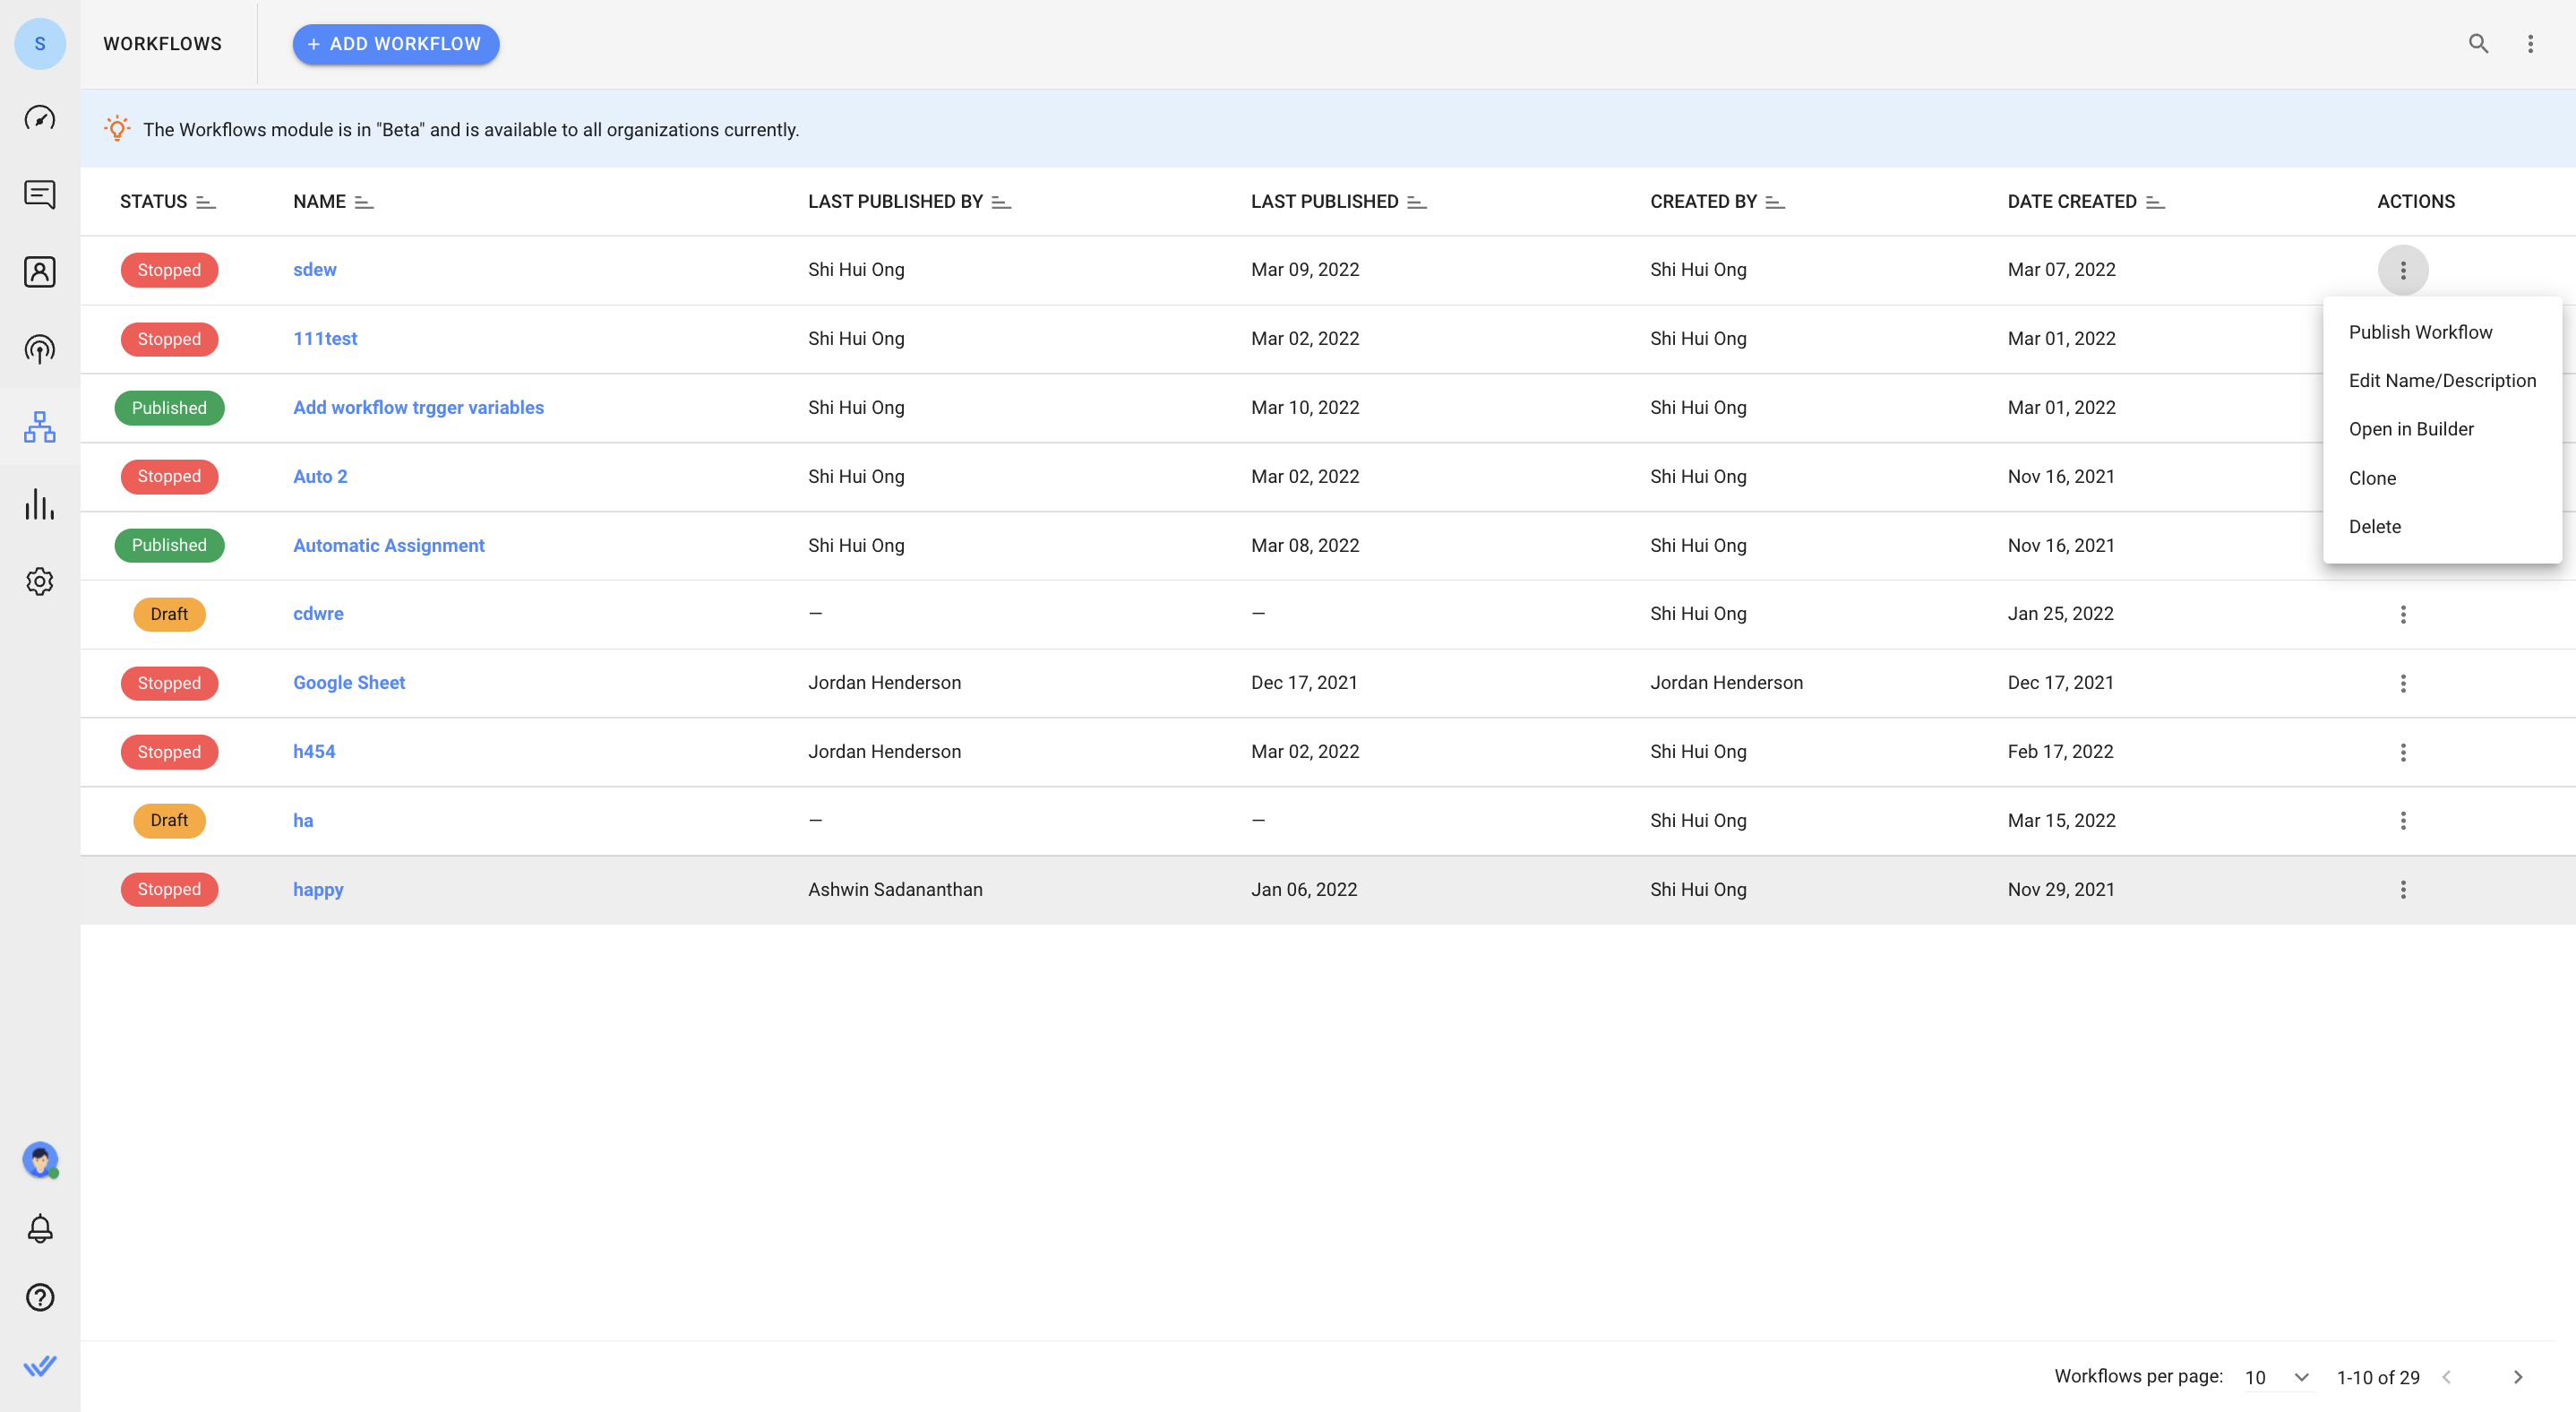
Task: Click the Google Sheet workflow link
Action: click(x=348, y=682)
